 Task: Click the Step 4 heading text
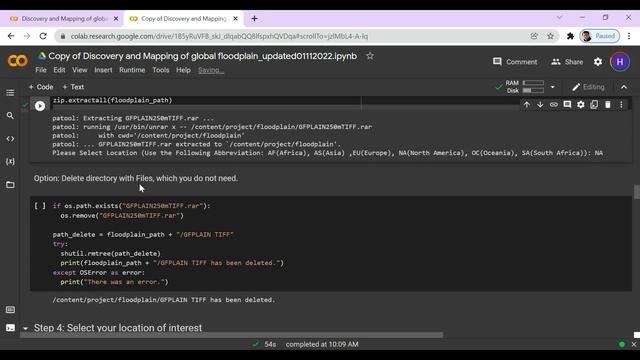(x=118, y=328)
